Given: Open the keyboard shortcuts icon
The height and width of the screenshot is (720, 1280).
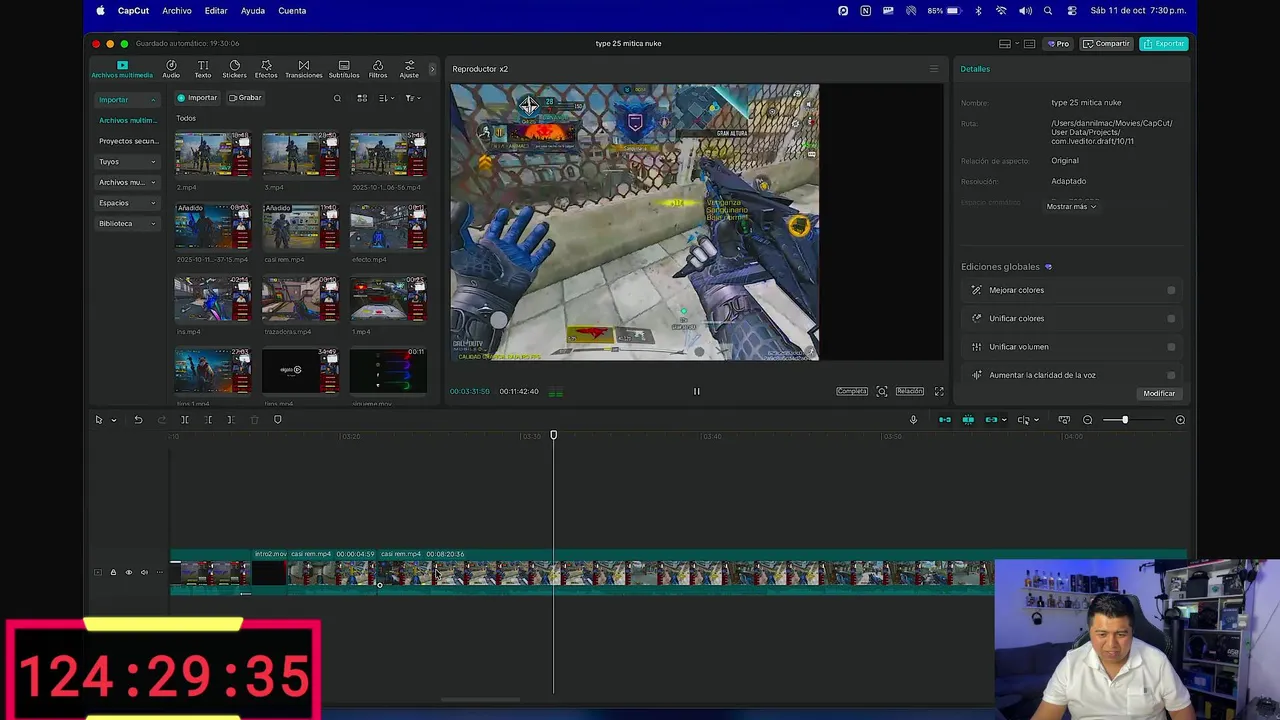Looking at the screenshot, I should (1029, 44).
